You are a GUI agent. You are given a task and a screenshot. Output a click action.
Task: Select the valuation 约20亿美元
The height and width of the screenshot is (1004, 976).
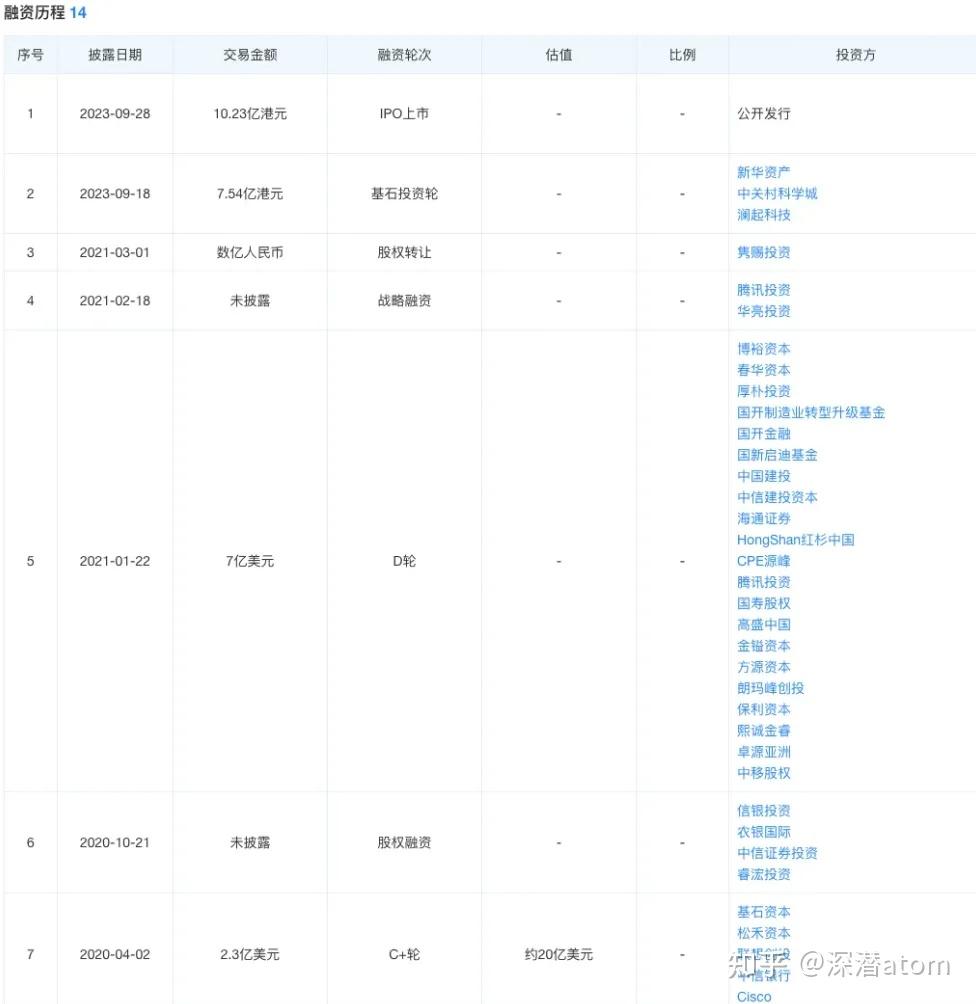pyautogui.click(x=558, y=954)
